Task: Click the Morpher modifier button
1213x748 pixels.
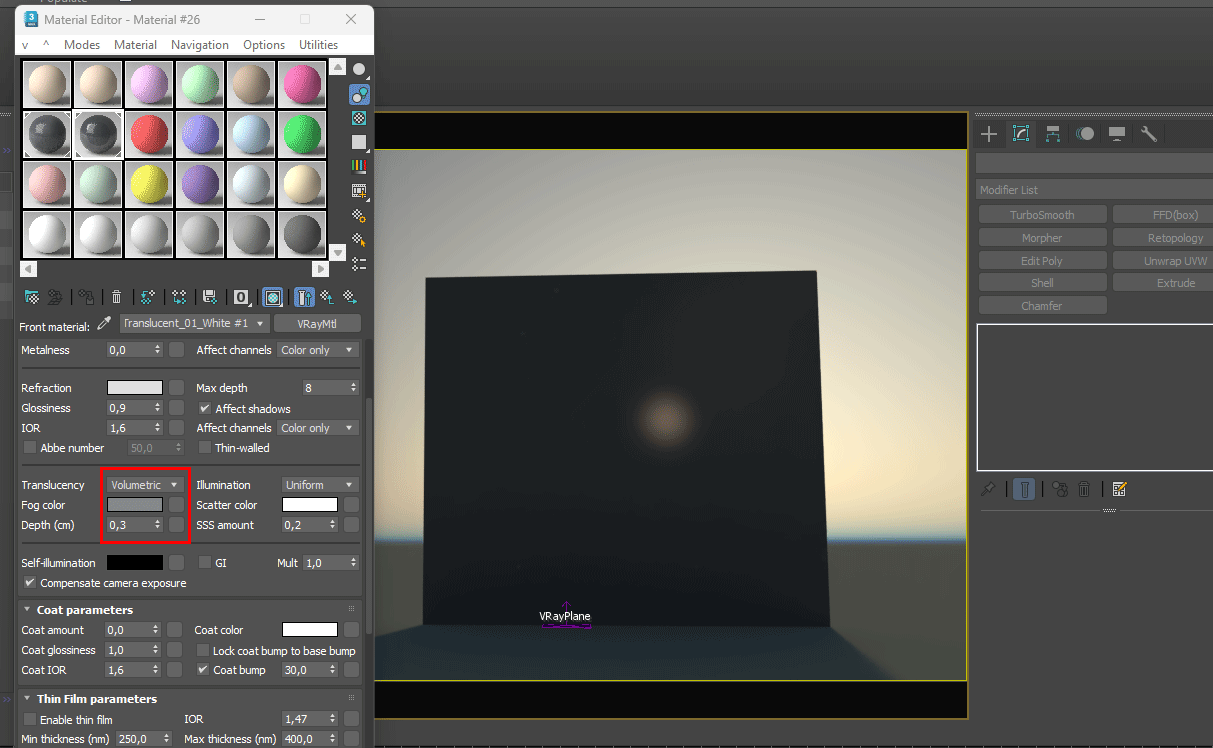Action: (1042, 238)
